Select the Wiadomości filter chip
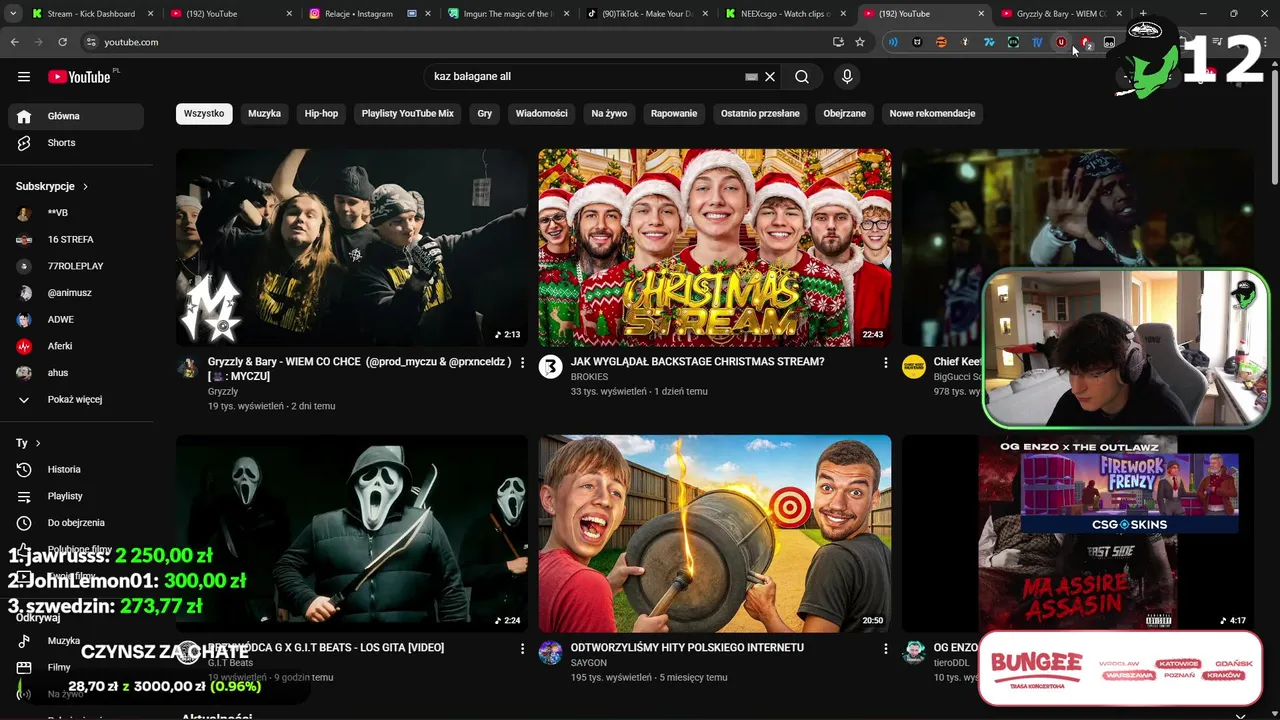The image size is (1280, 720). 541,114
